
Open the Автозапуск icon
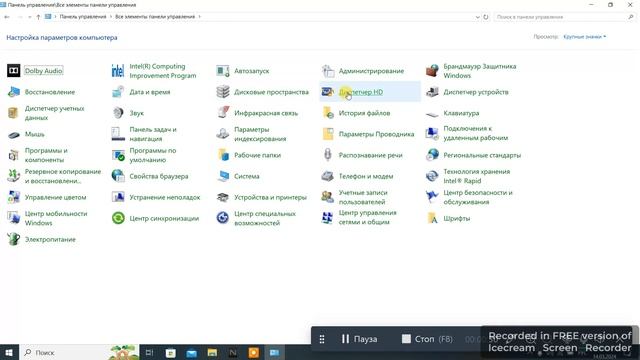coord(223,71)
